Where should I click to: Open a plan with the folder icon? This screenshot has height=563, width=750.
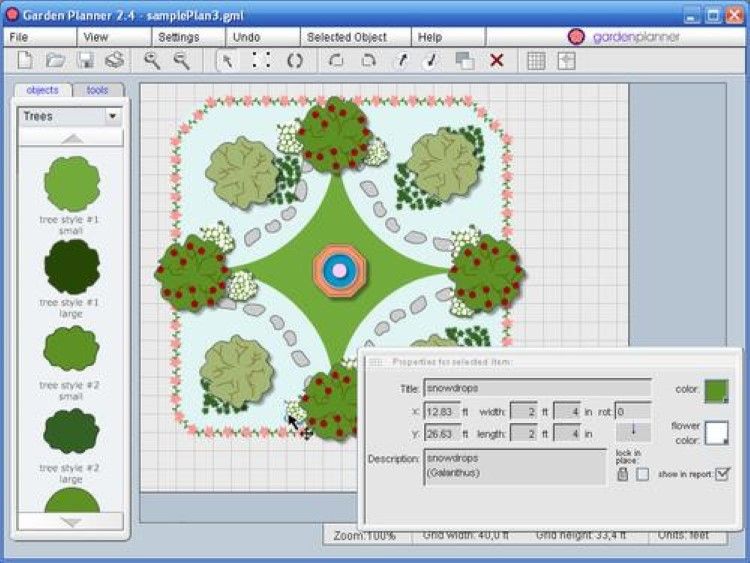pyautogui.click(x=55, y=60)
